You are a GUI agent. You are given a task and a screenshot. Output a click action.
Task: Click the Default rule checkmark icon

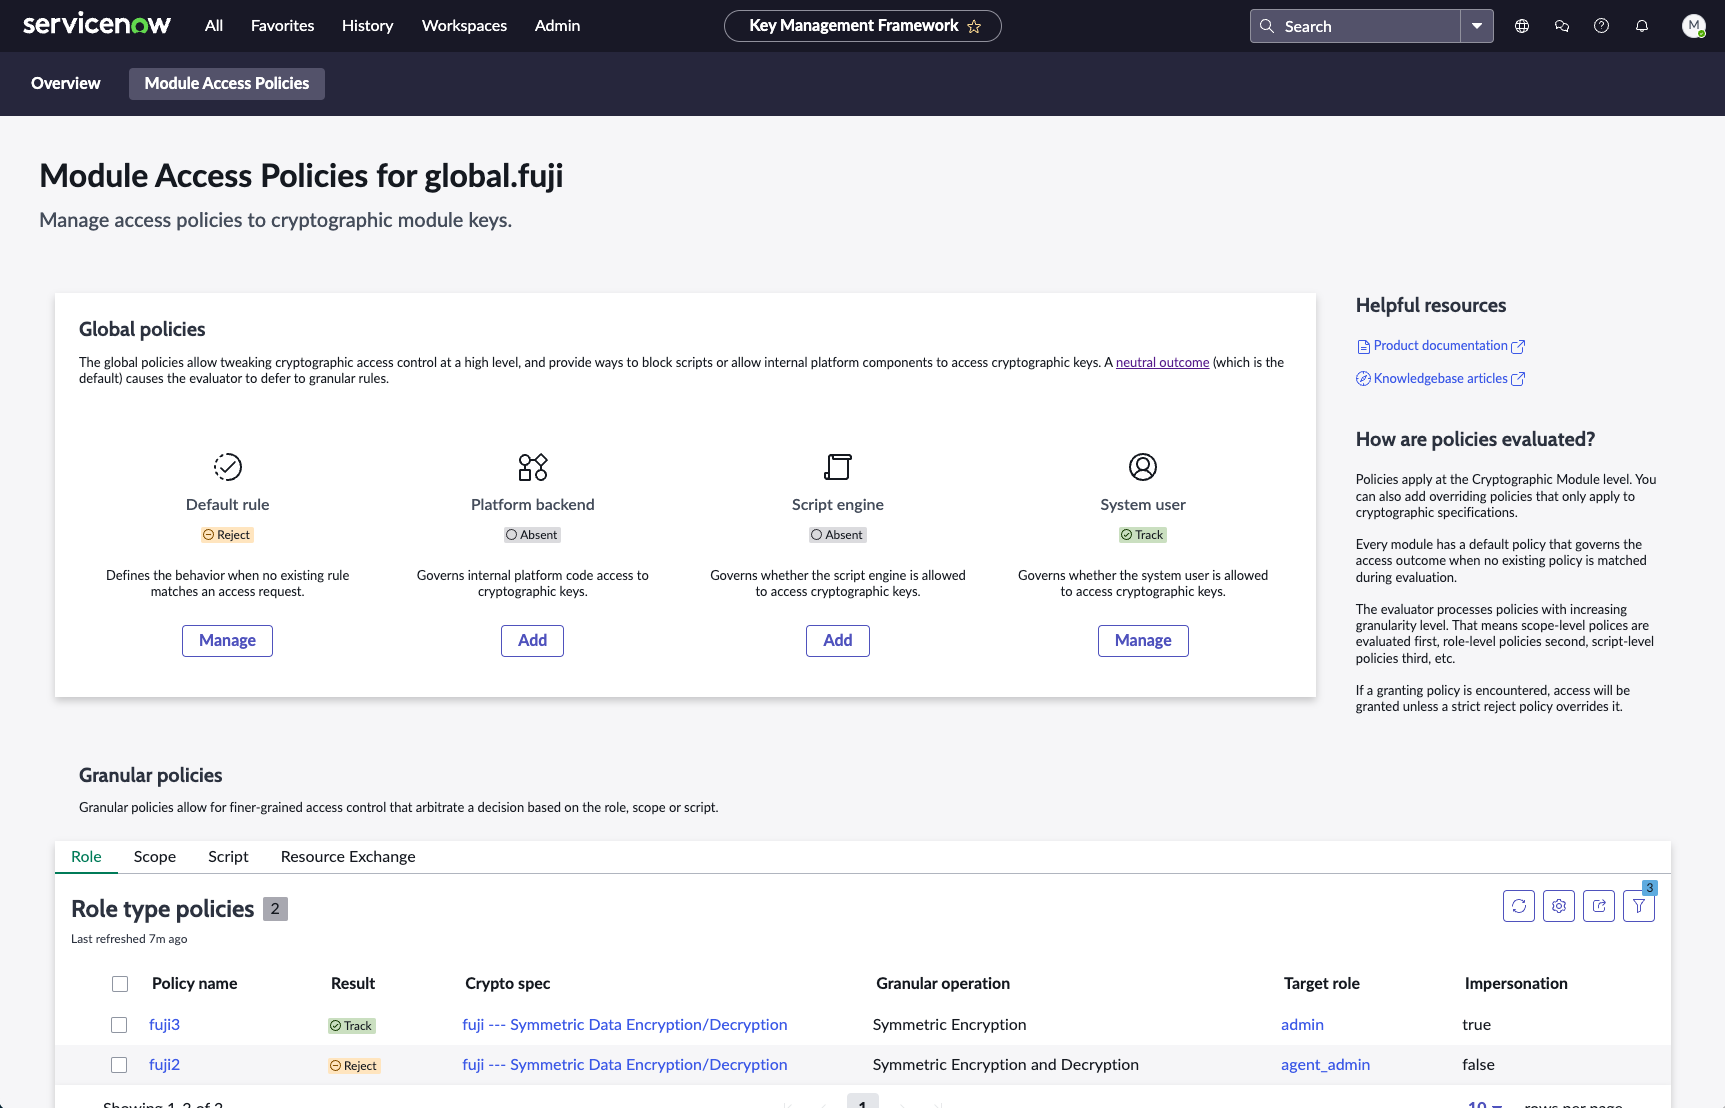[228, 467]
